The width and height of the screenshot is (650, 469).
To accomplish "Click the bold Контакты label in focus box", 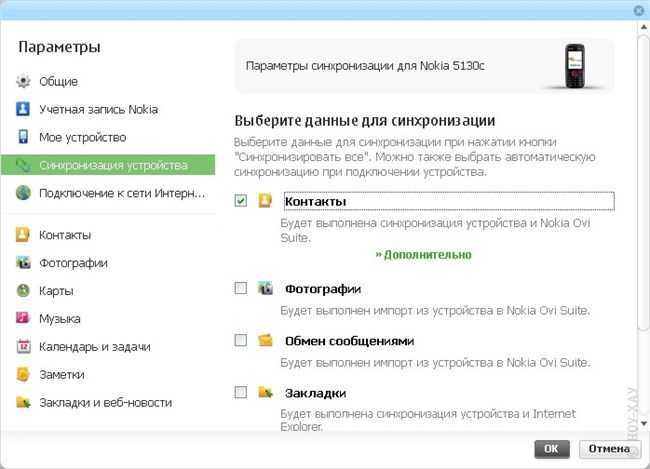I will (315, 202).
